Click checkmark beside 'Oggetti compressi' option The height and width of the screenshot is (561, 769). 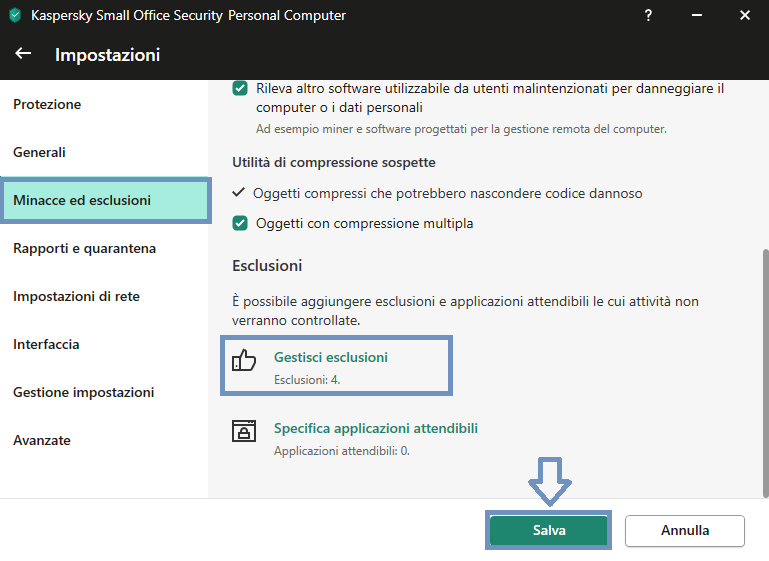[238, 192]
